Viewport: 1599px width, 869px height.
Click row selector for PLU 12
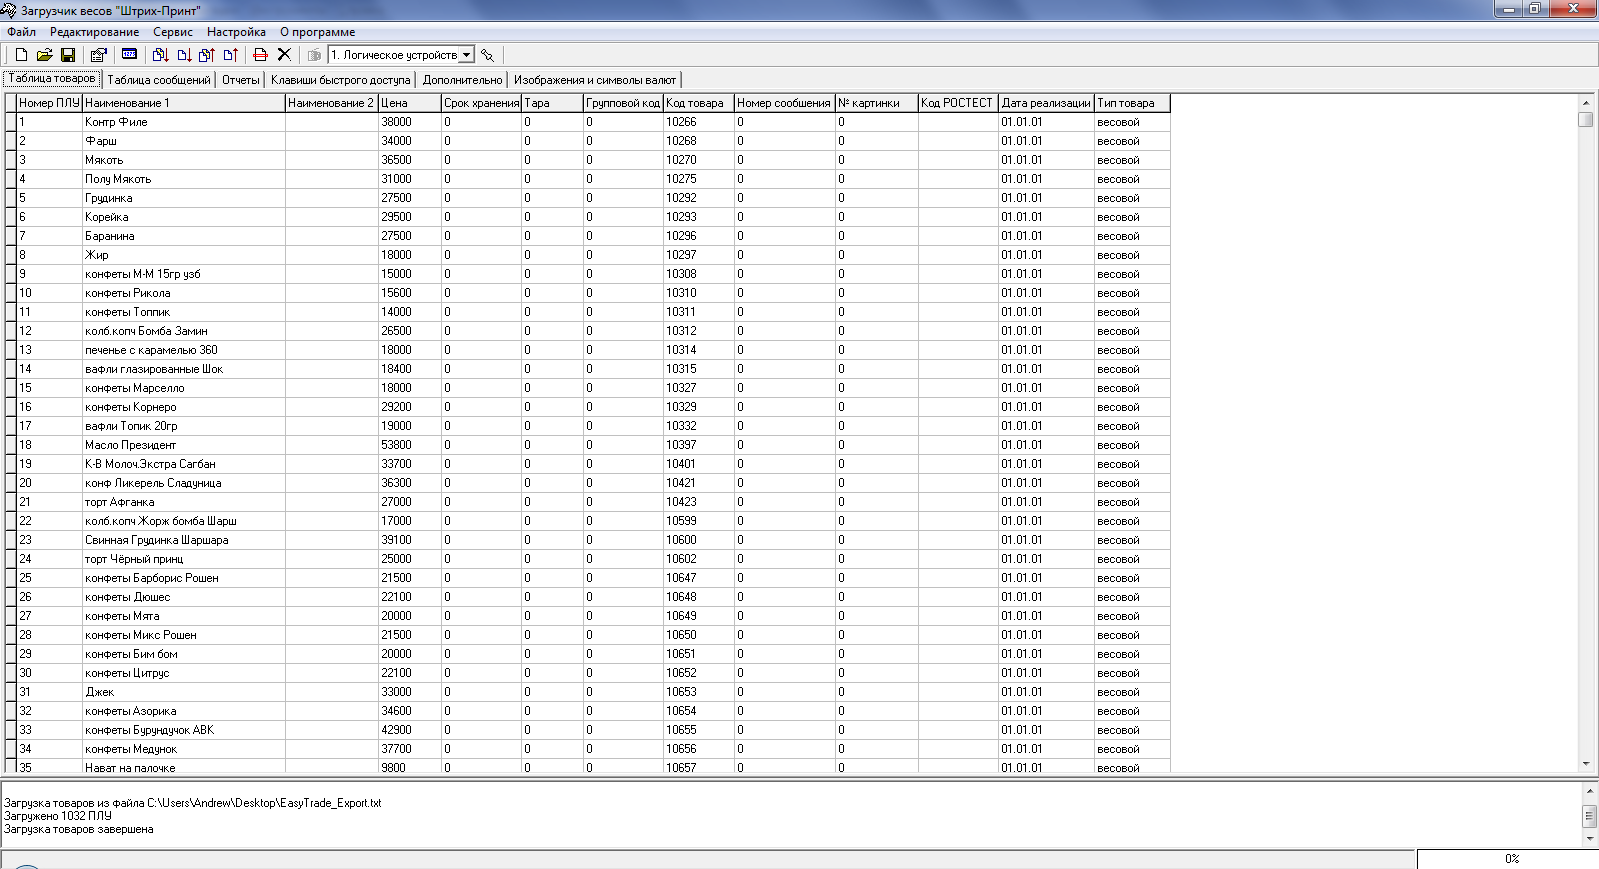(x=11, y=331)
